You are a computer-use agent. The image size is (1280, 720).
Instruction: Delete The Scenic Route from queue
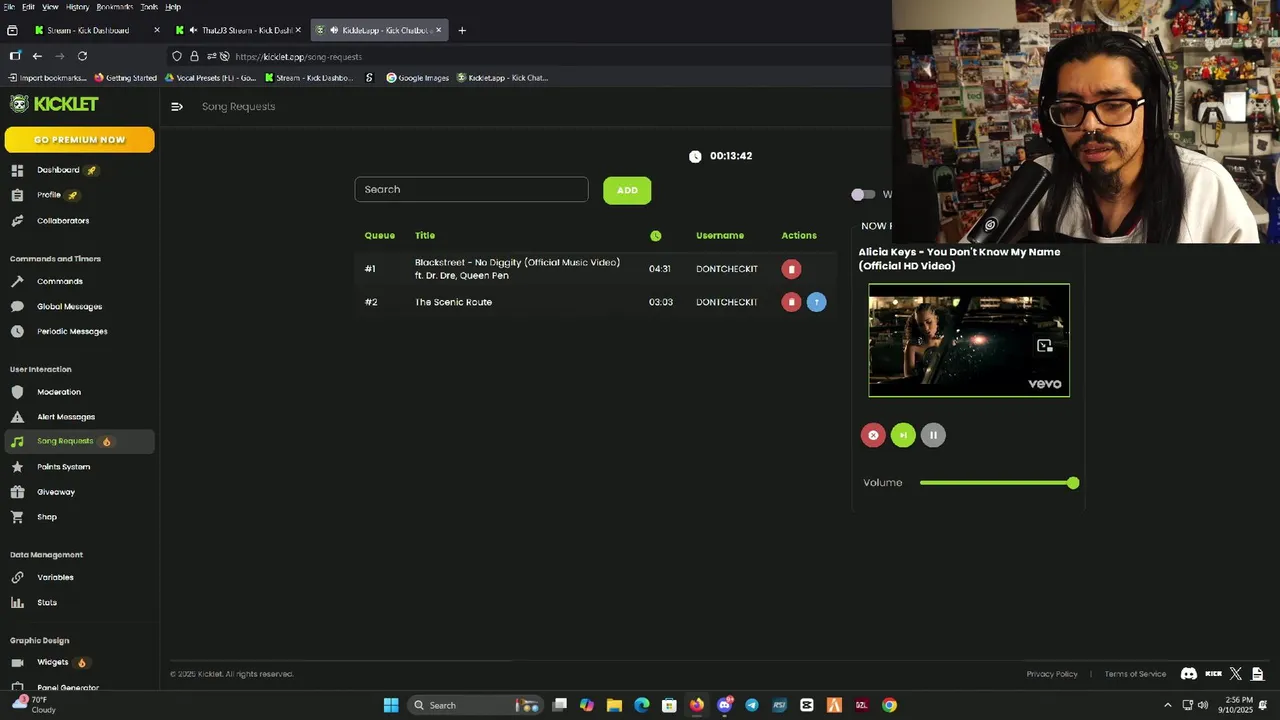point(791,302)
